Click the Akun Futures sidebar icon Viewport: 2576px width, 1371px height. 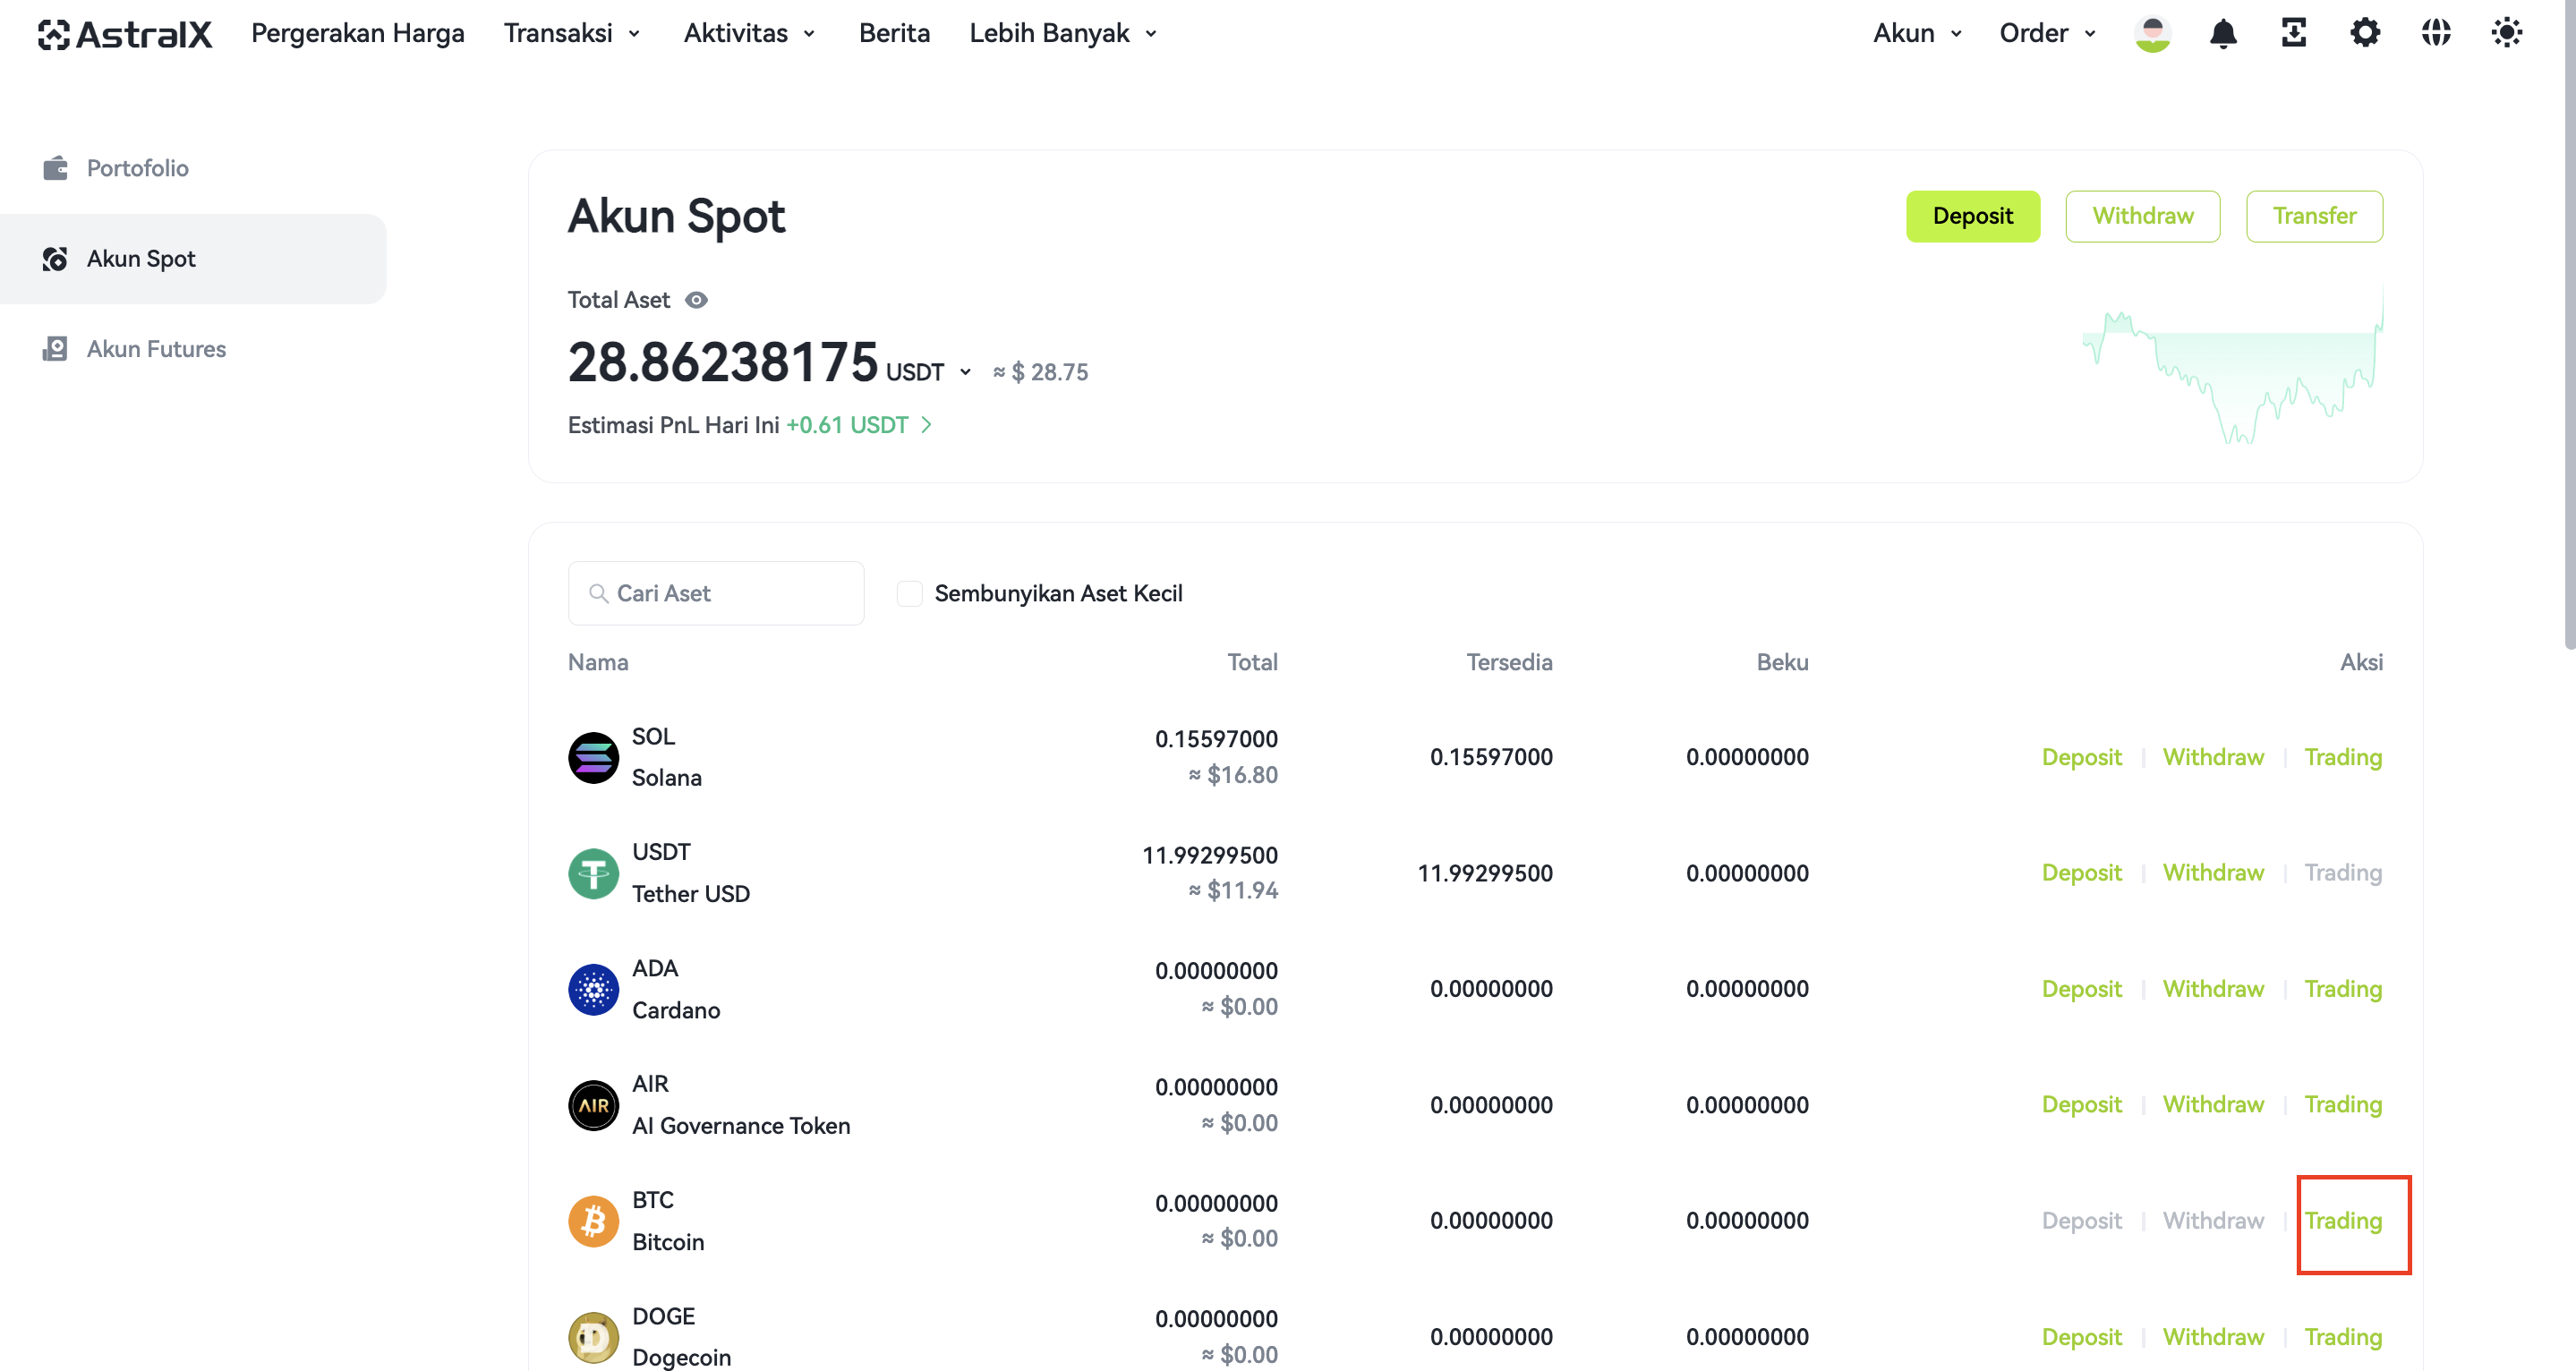click(55, 349)
